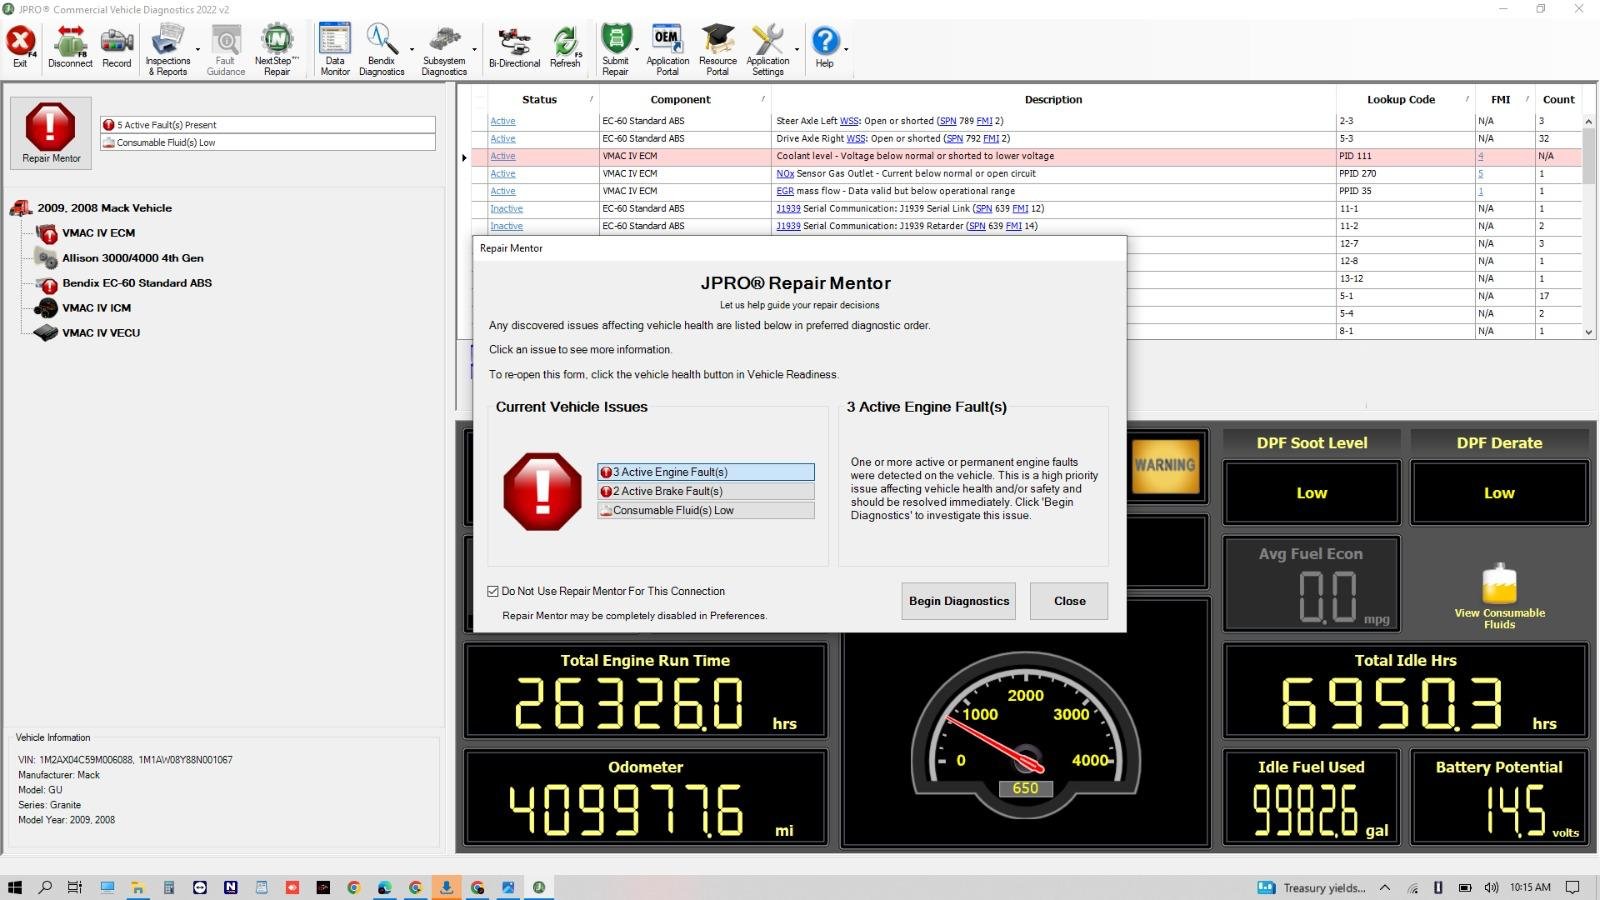Sort by Status column header
Screen dimensions: 1600x900
[539, 99]
